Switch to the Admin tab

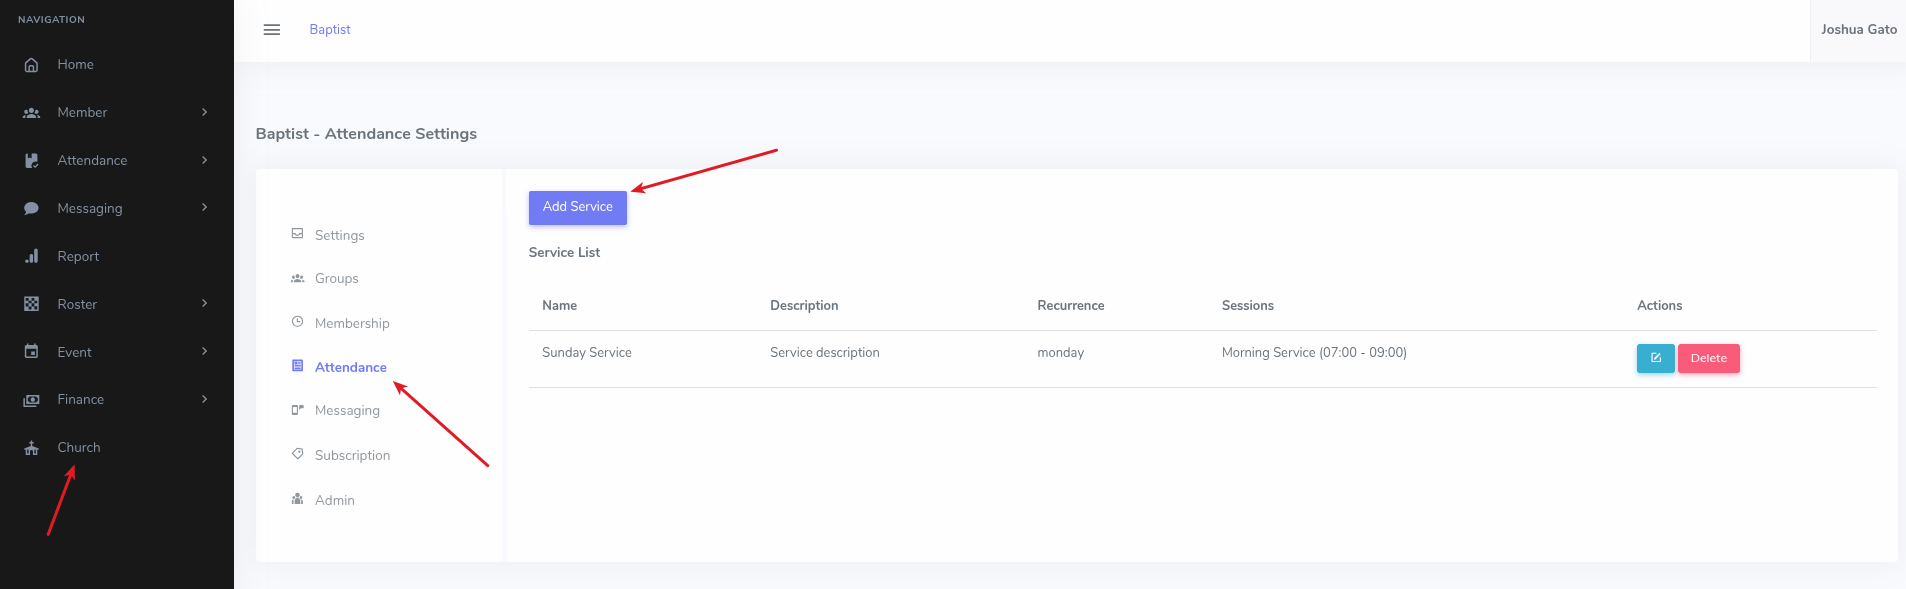point(334,500)
